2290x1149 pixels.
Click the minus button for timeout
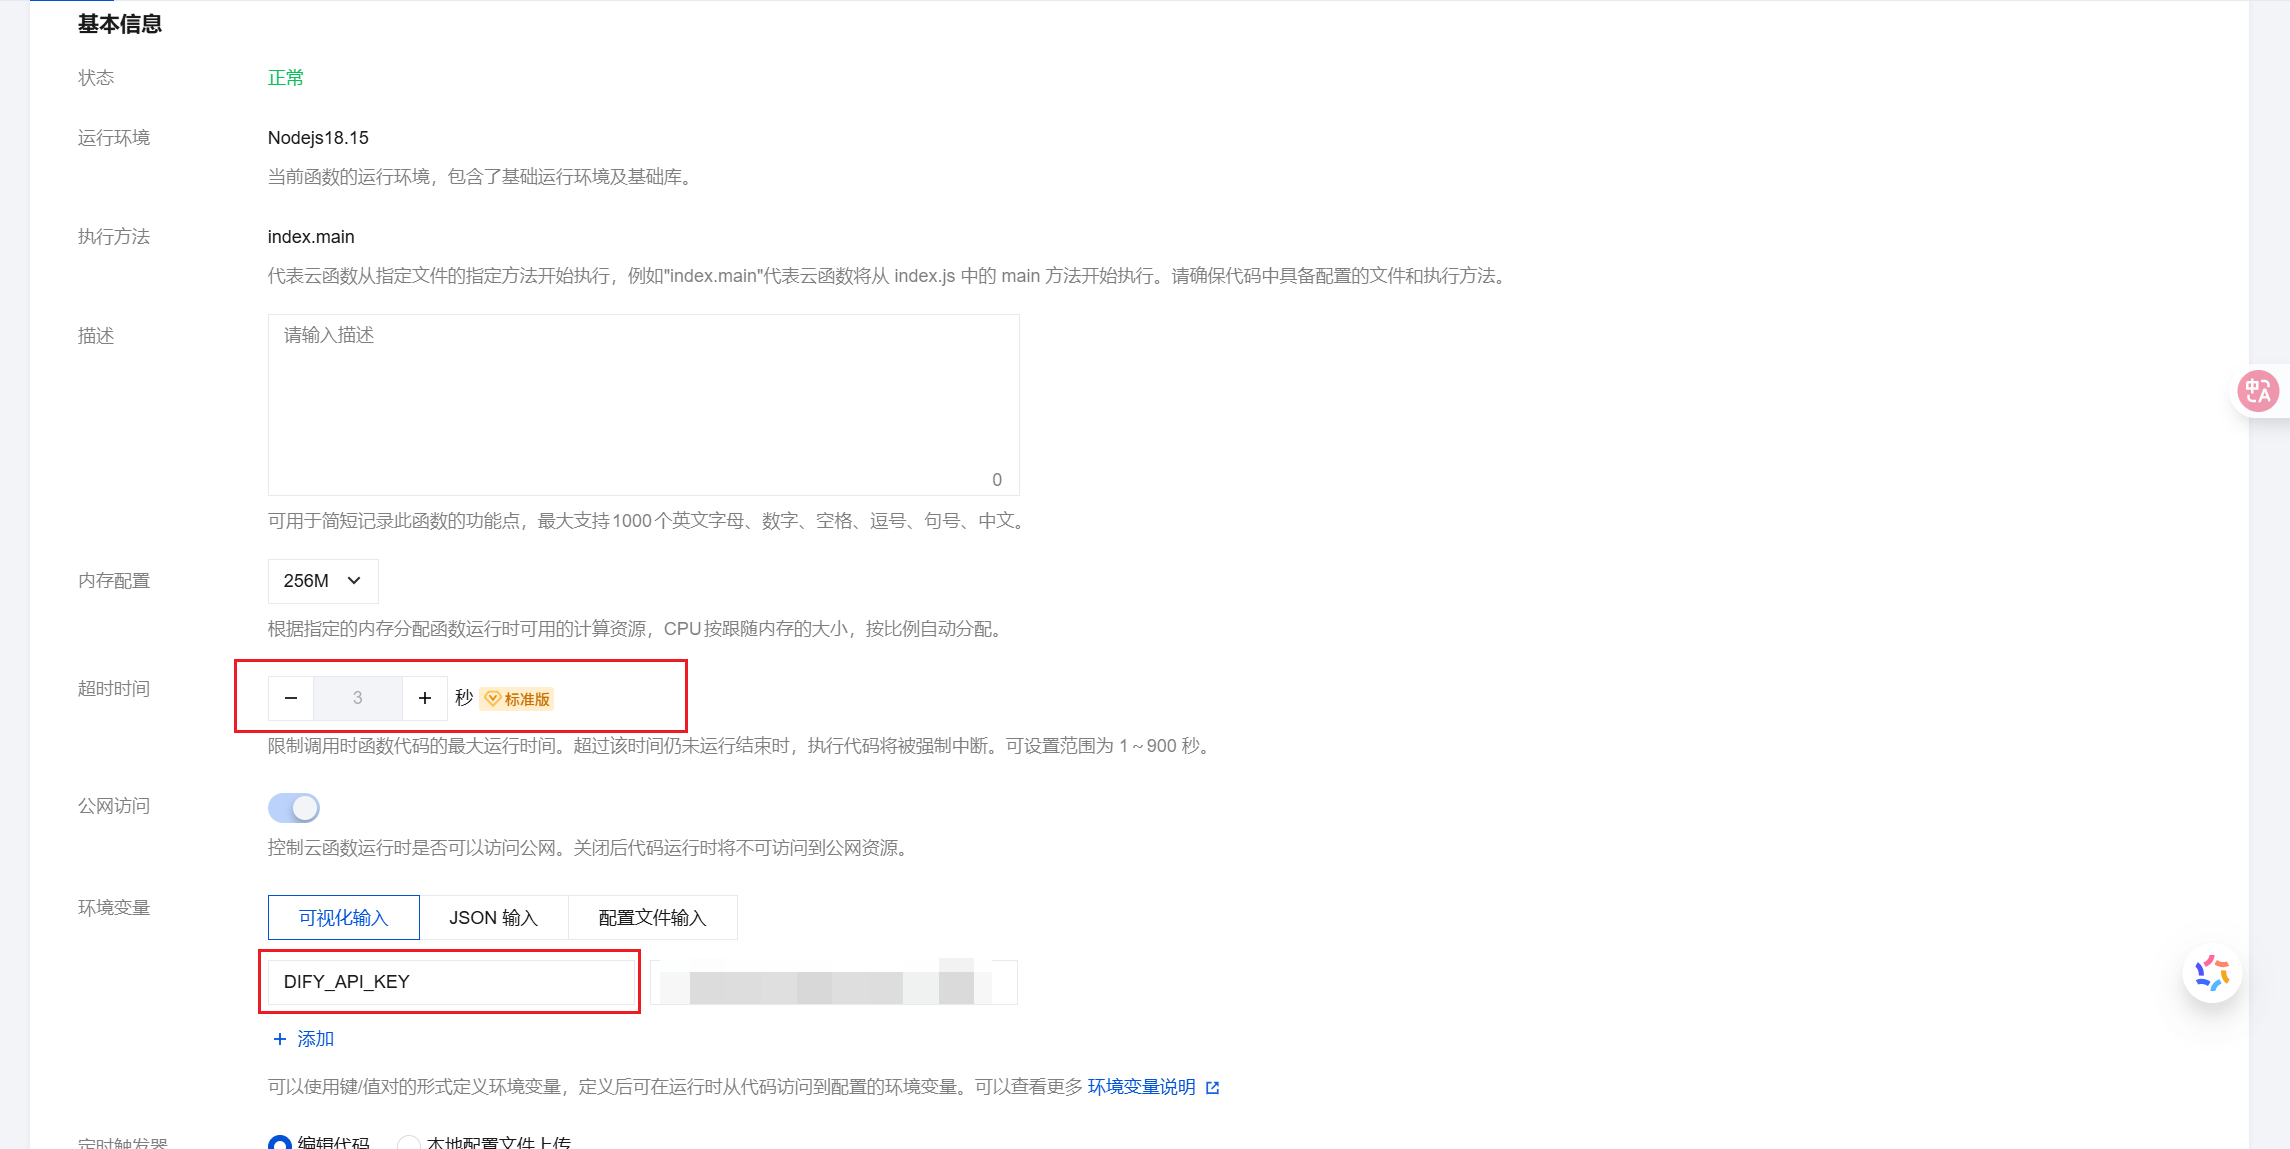tap(291, 698)
